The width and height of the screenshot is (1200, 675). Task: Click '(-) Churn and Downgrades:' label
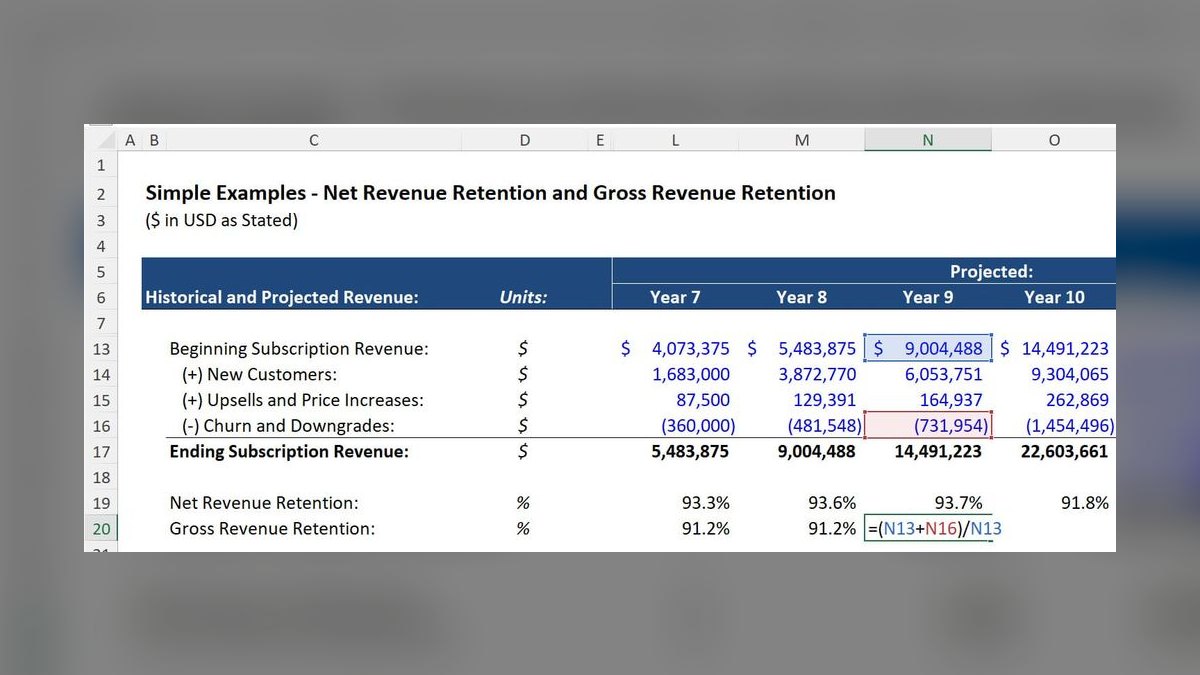(288, 426)
